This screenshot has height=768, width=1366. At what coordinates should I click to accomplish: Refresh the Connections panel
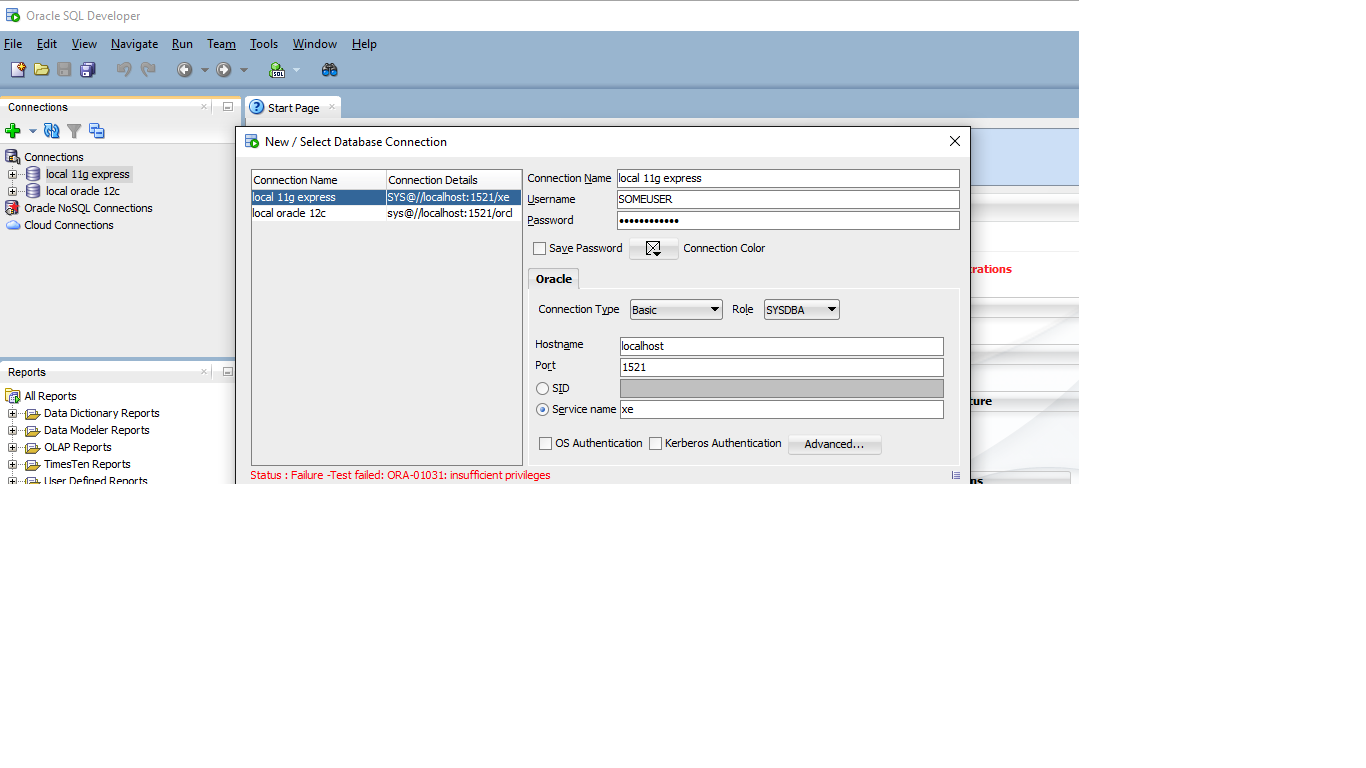click(x=51, y=131)
